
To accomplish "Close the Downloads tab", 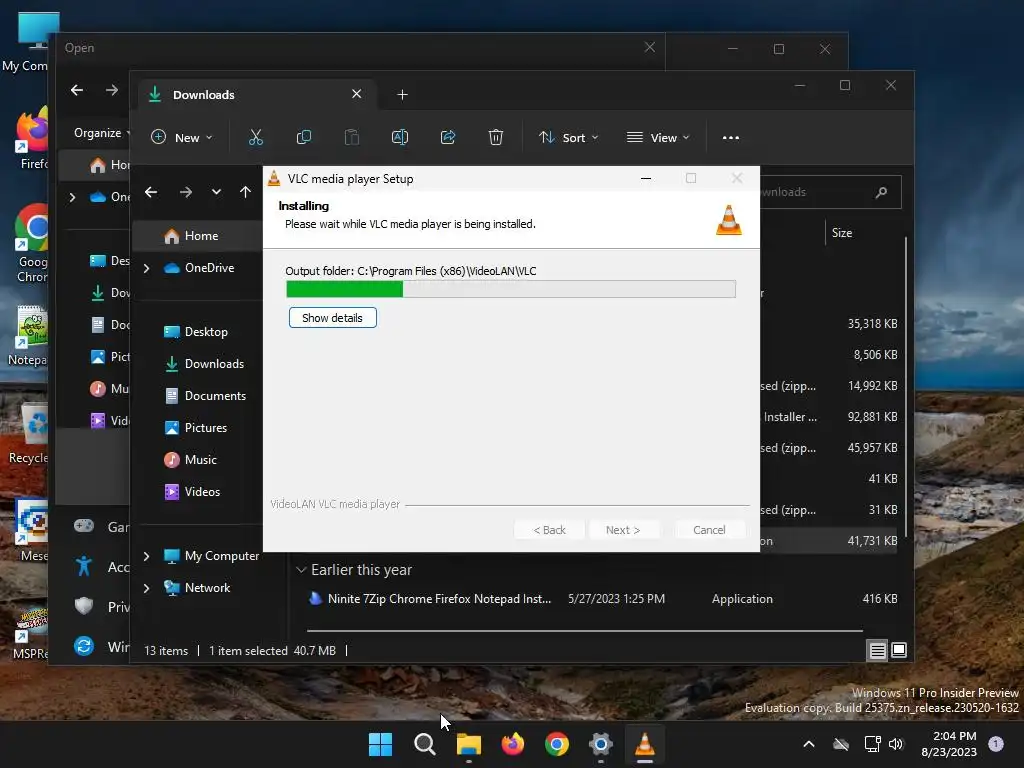I will click(x=357, y=94).
